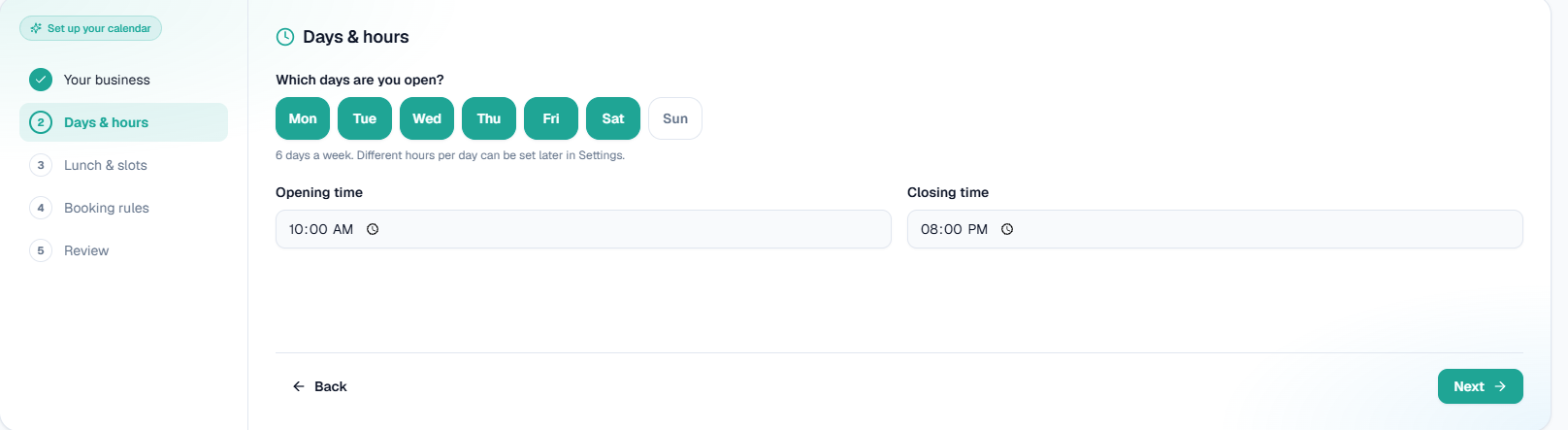Click the Set up your calendar badge
The height and width of the screenshot is (430, 1568).
[90, 28]
